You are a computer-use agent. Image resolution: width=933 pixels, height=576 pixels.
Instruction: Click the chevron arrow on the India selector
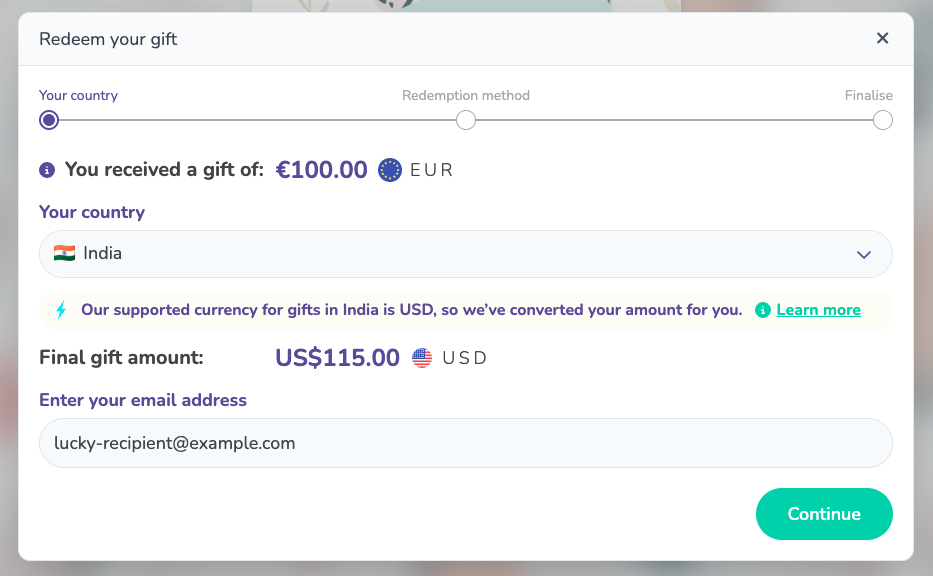tap(863, 255)
